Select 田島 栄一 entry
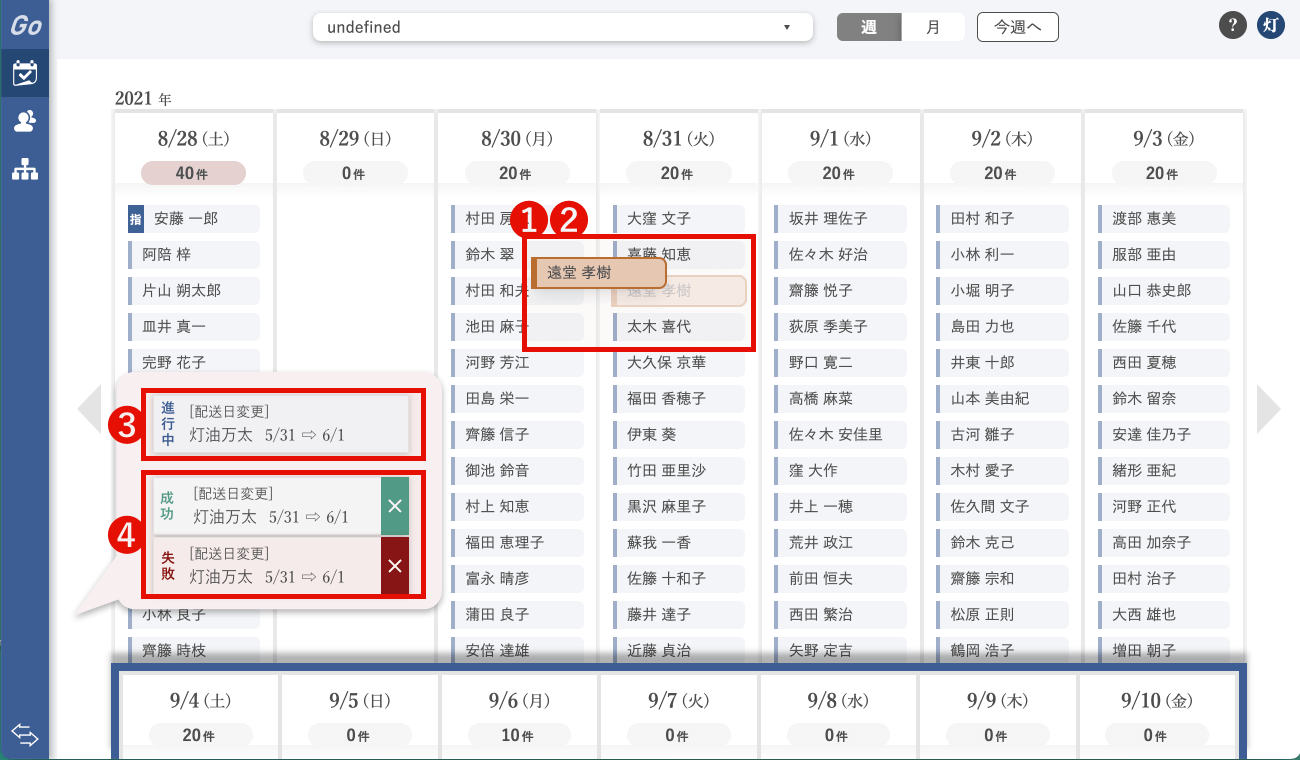The image size is (1300, 760). [x=517, y=399]
